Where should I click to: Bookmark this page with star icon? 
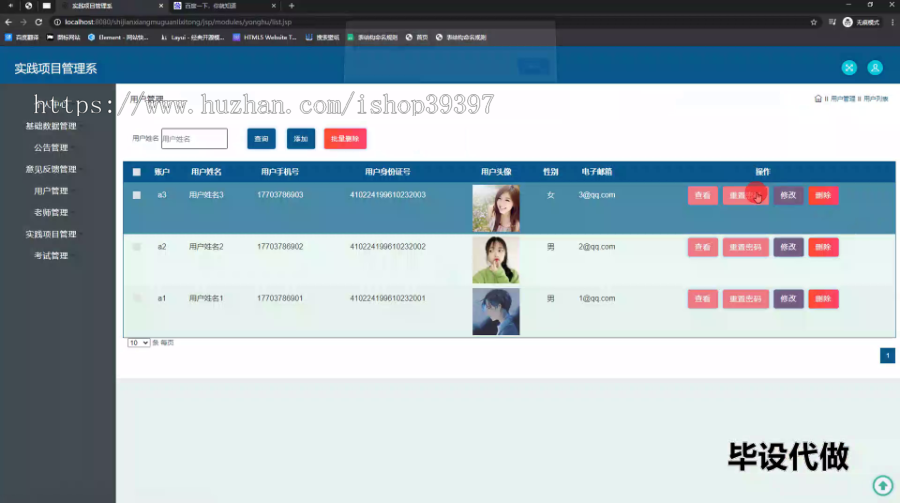point(813,22)
